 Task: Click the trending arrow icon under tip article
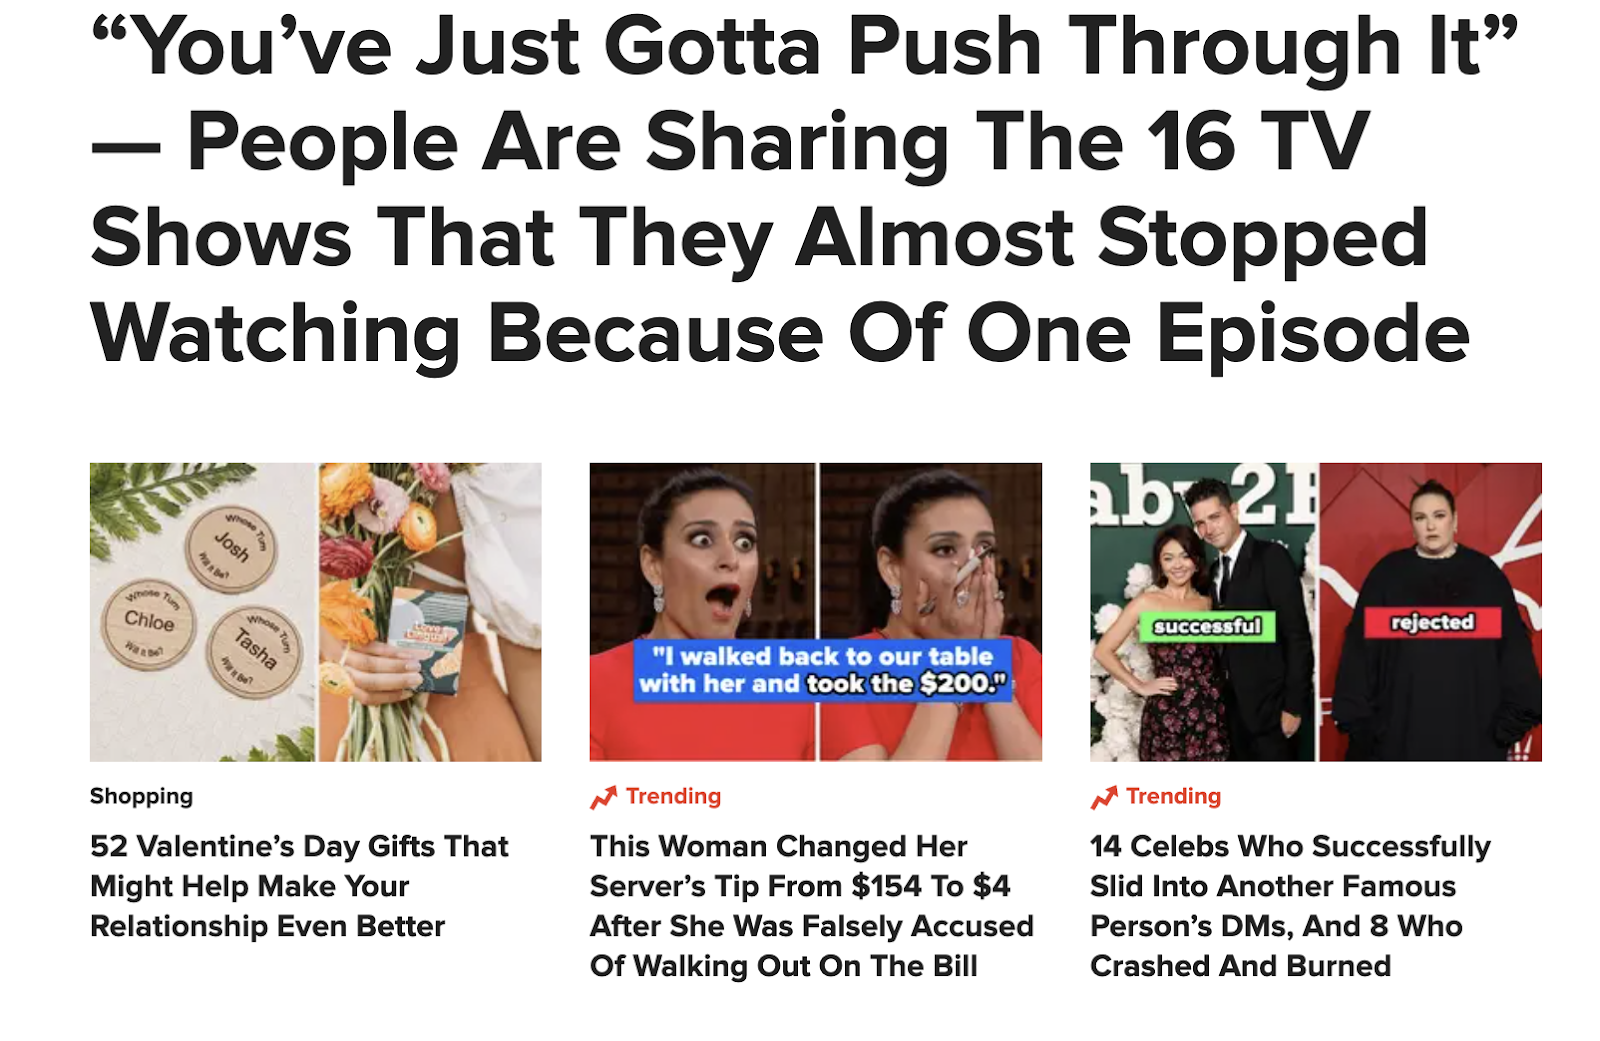pyautogui.click(x=603, y=797)
